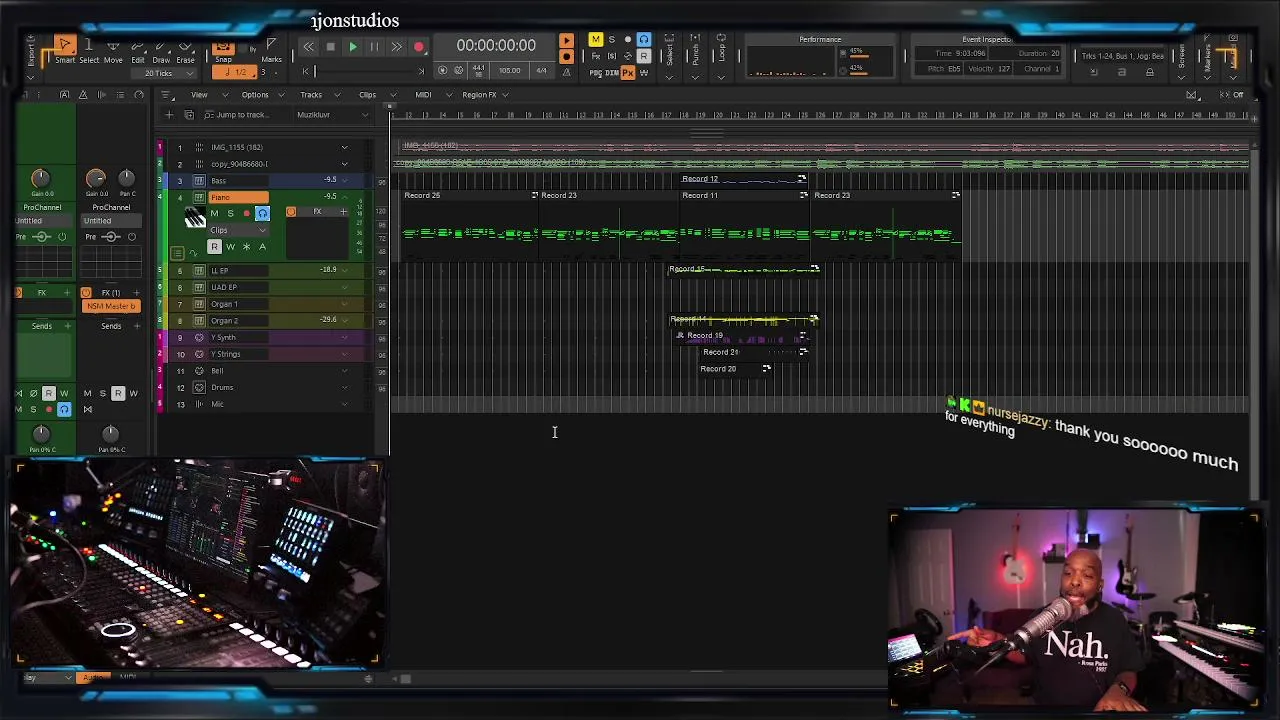
Task: Expand the Y Synth track
Action: pos(345,338)
